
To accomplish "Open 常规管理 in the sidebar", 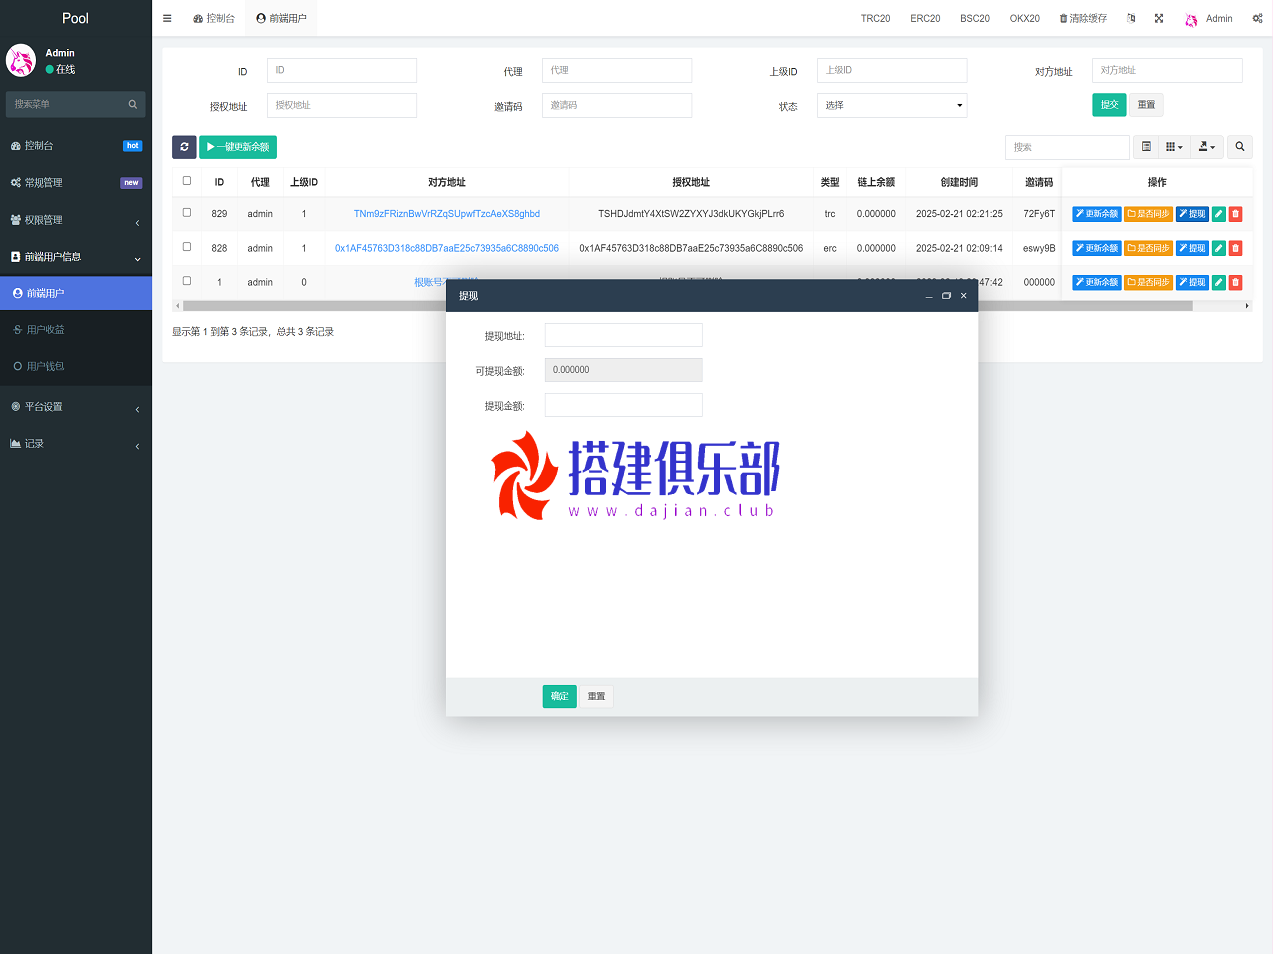I will pos(76,183).
